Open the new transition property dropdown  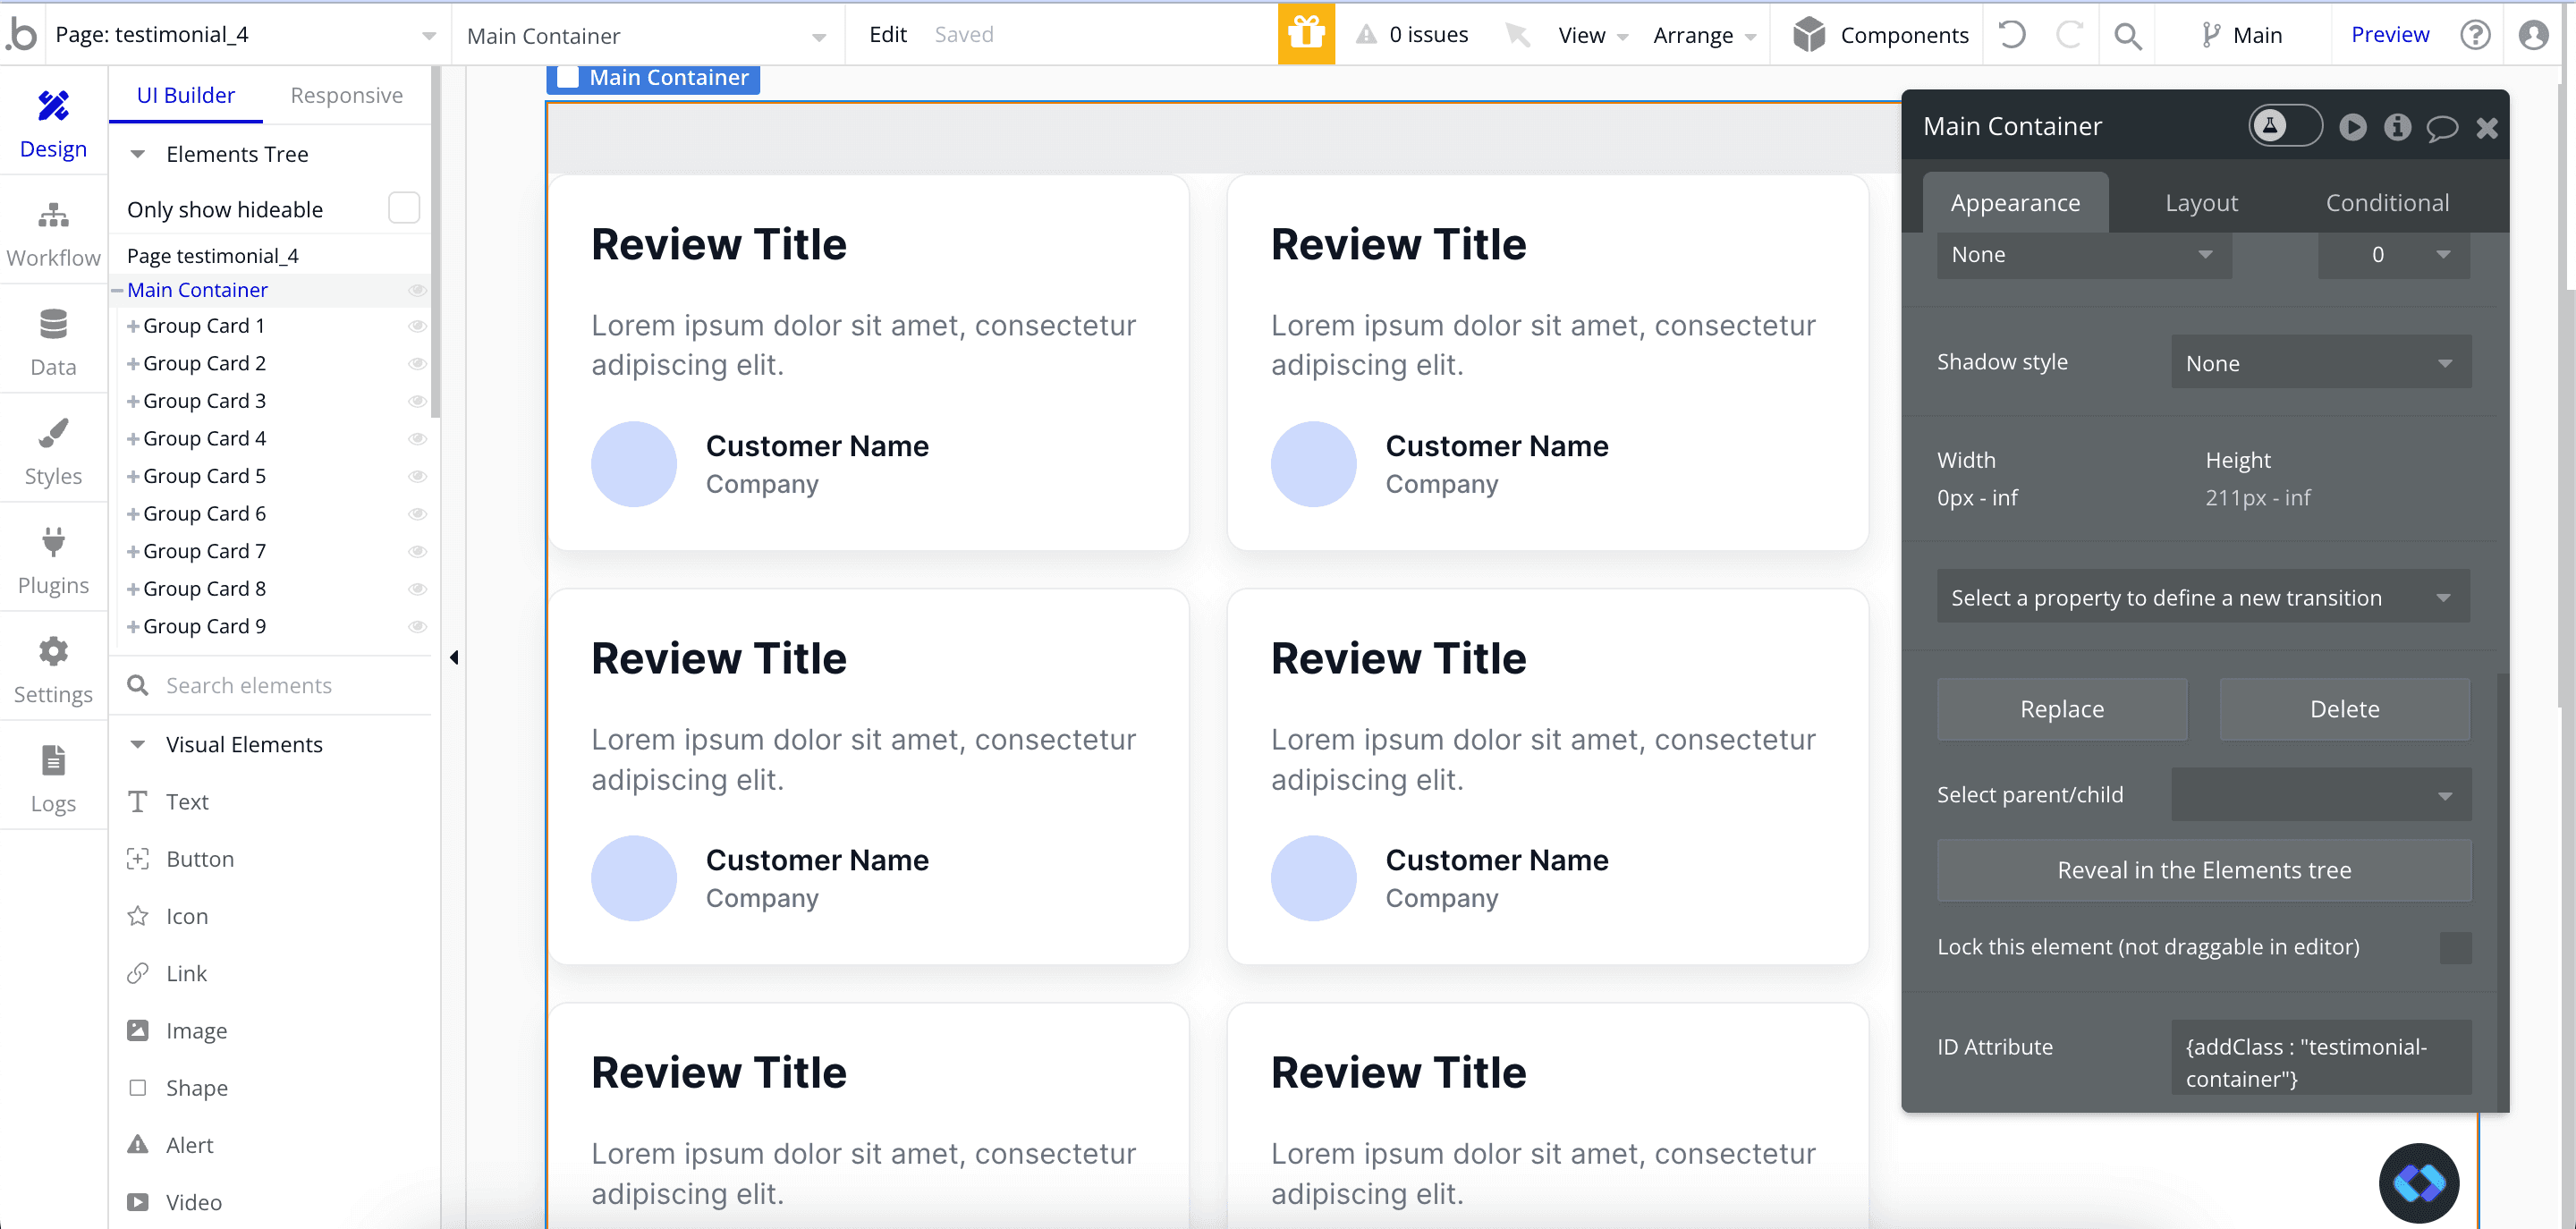point(2202,597)
